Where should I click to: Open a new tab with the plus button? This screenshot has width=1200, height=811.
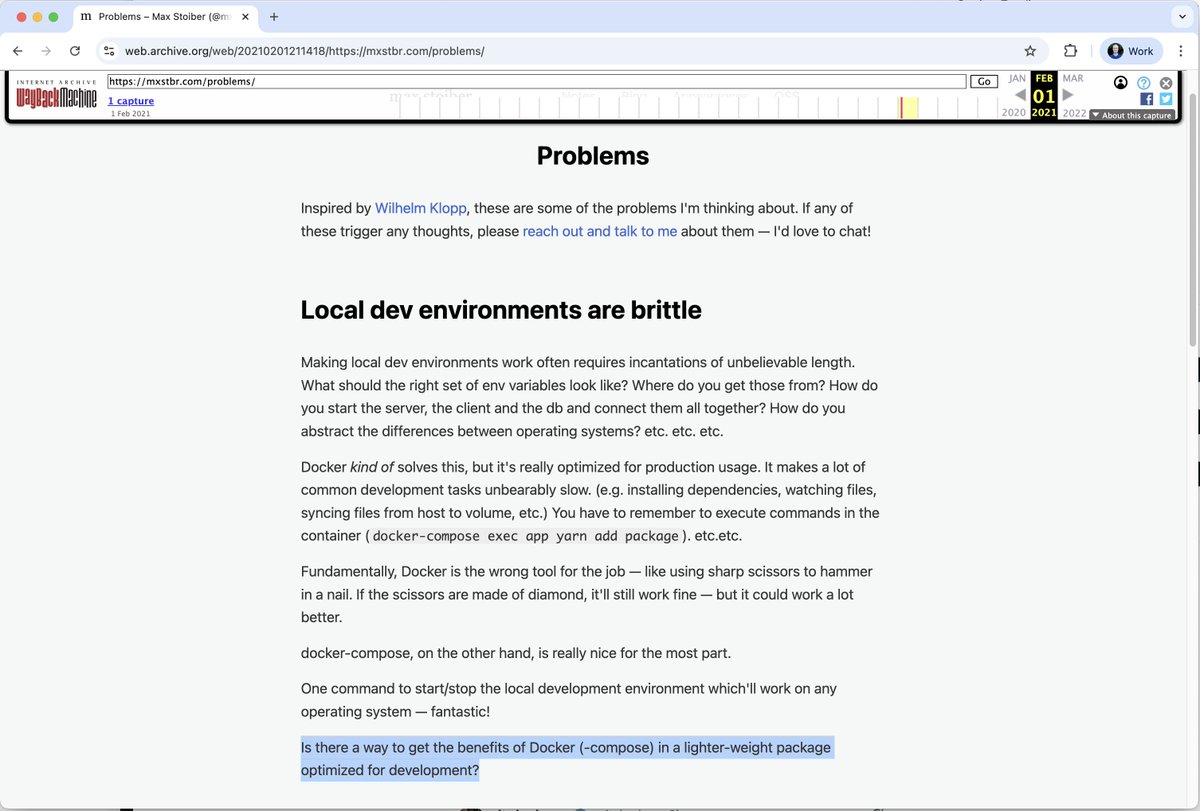coord(274,17)
